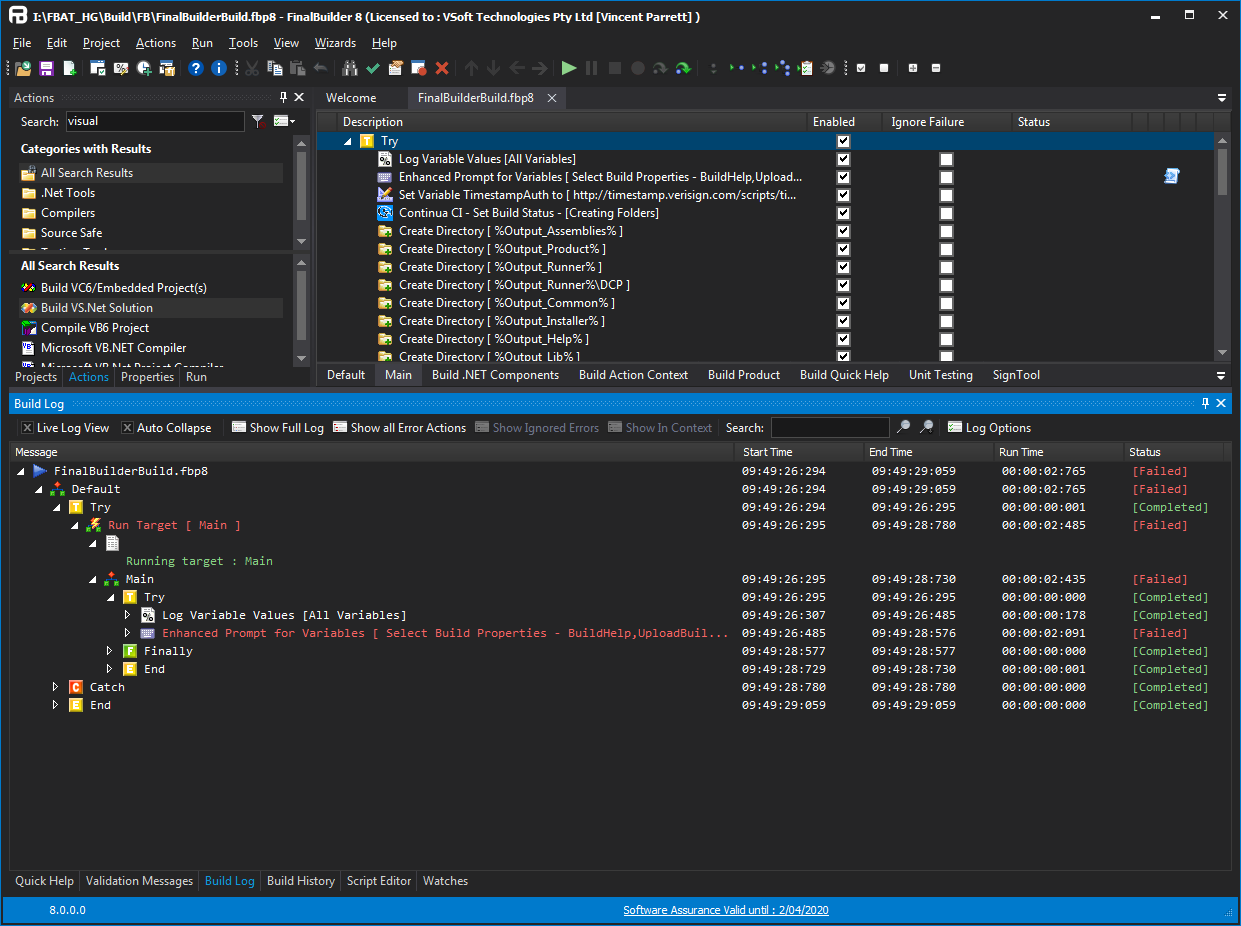Image resolution: width=1241 pixels, height=926 pixels.
Task: Click Show Full Log button
Action: tap(278, 428)
